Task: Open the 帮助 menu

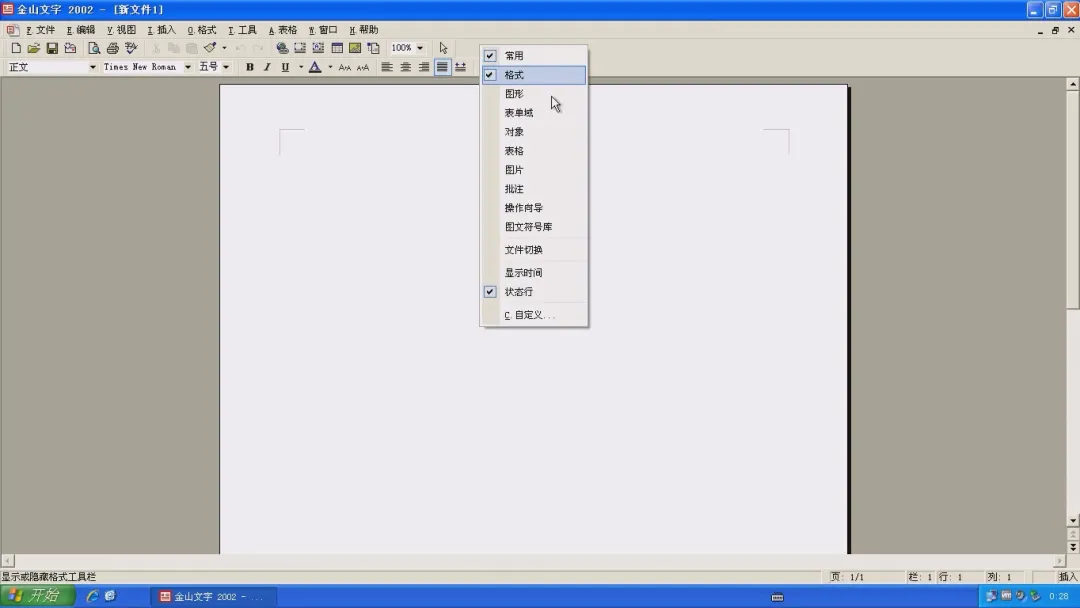Action: 364,30
